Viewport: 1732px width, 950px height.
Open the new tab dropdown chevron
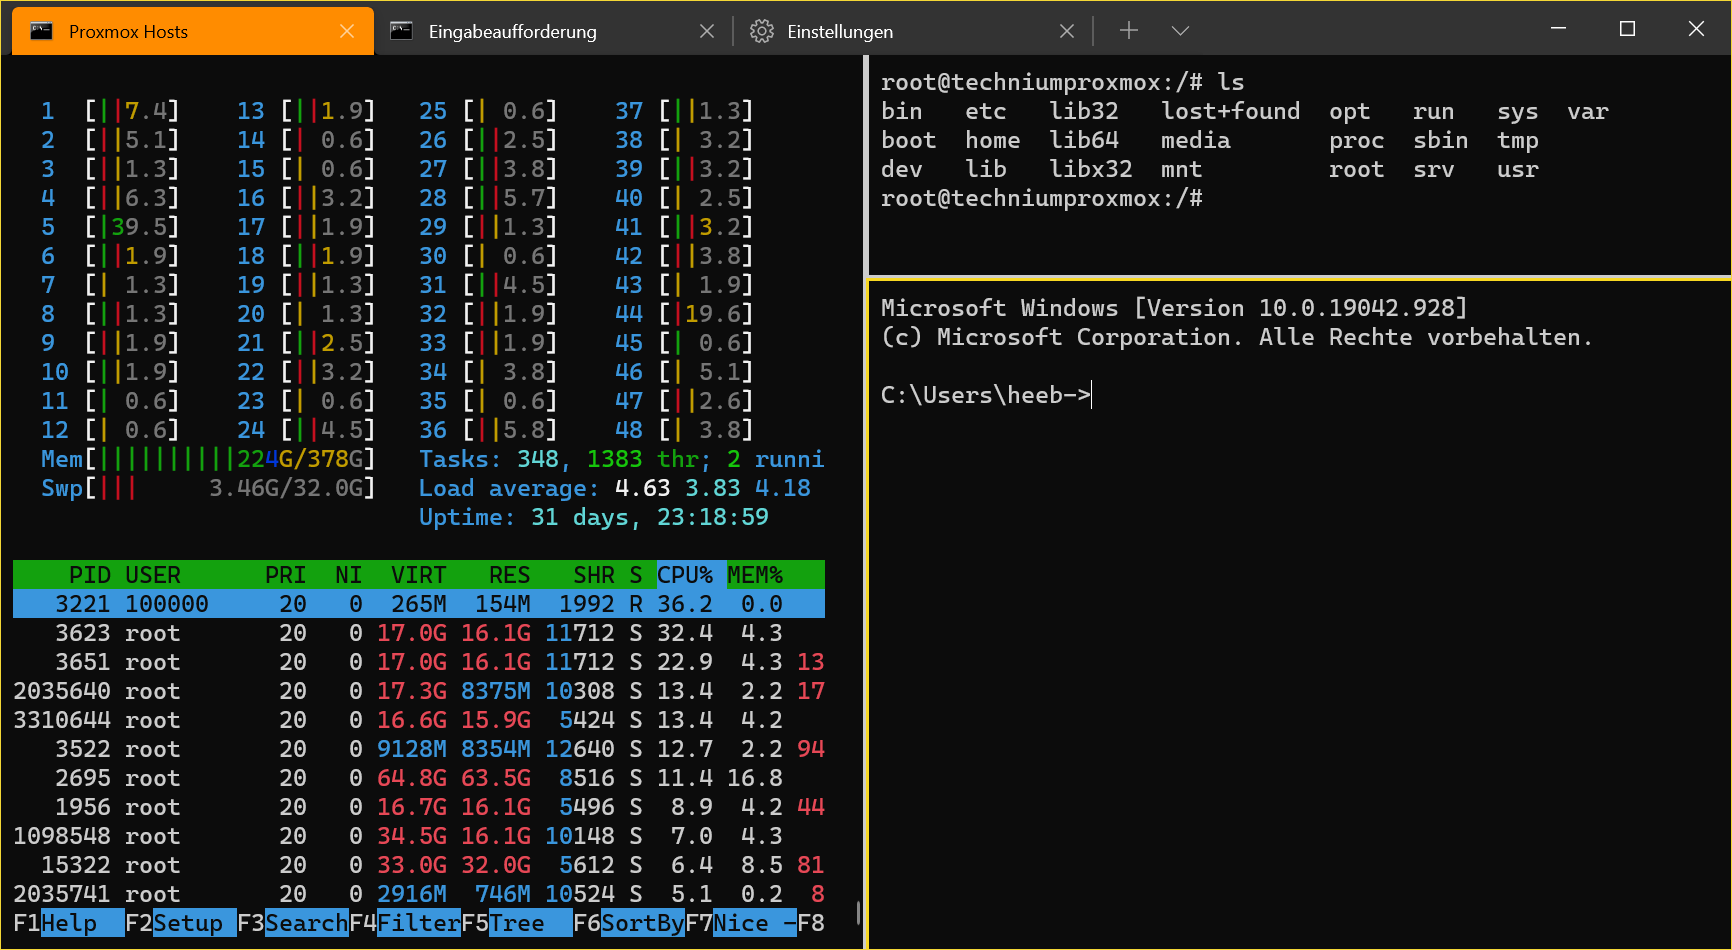pyautogui.click(x=1180, y=30)
